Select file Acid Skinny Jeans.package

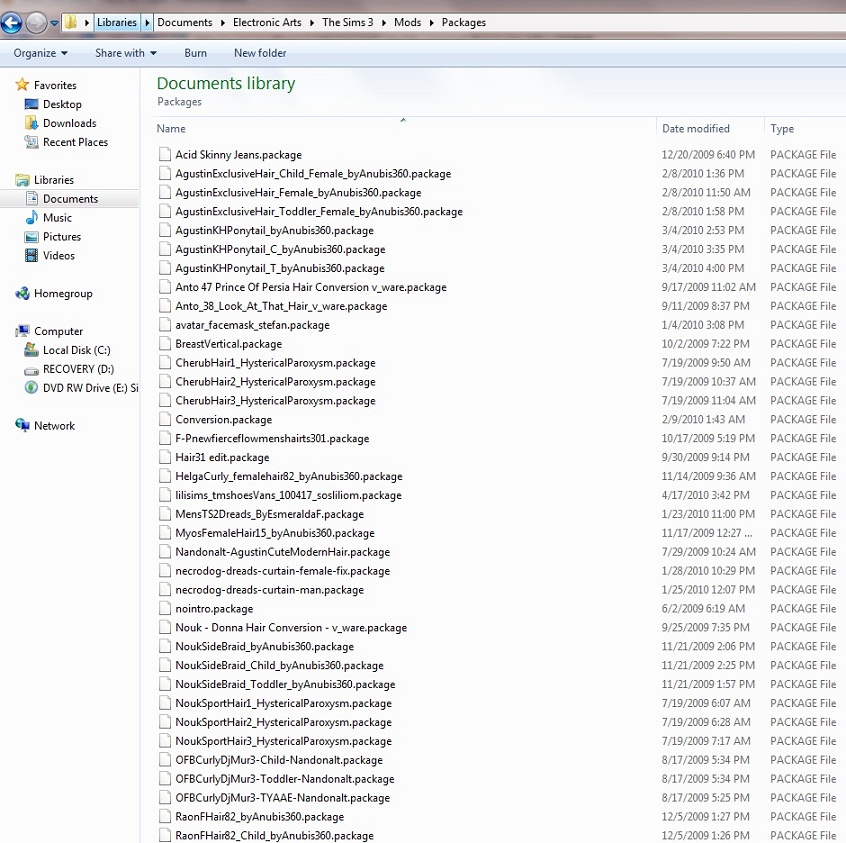click(x=238, y=154)
